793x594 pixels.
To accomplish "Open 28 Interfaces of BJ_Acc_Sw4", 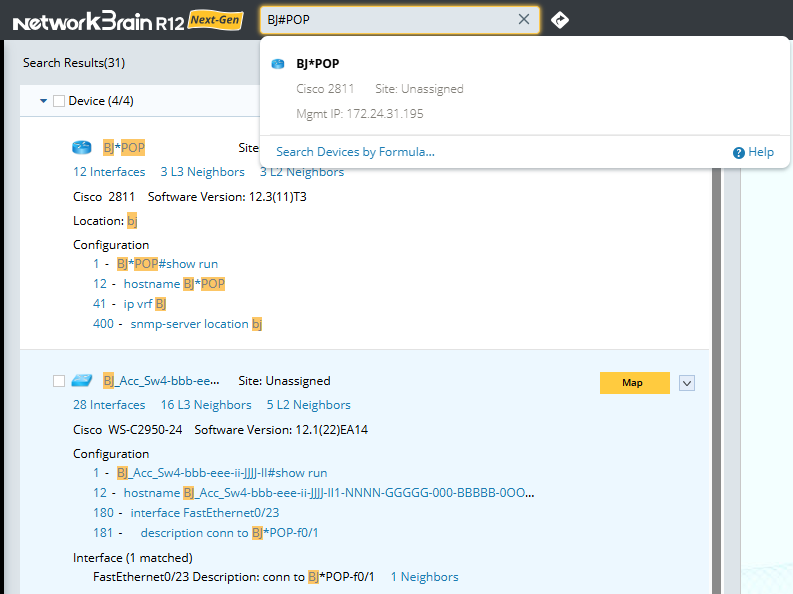I will coord(109,405).
